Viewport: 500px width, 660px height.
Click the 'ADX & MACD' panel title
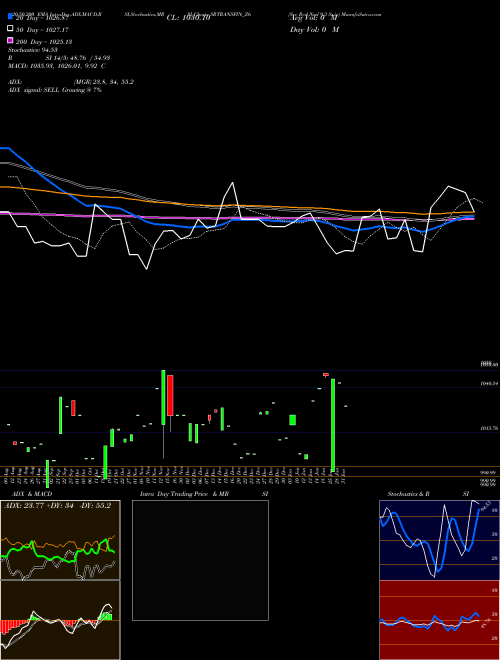pos(32,494)
